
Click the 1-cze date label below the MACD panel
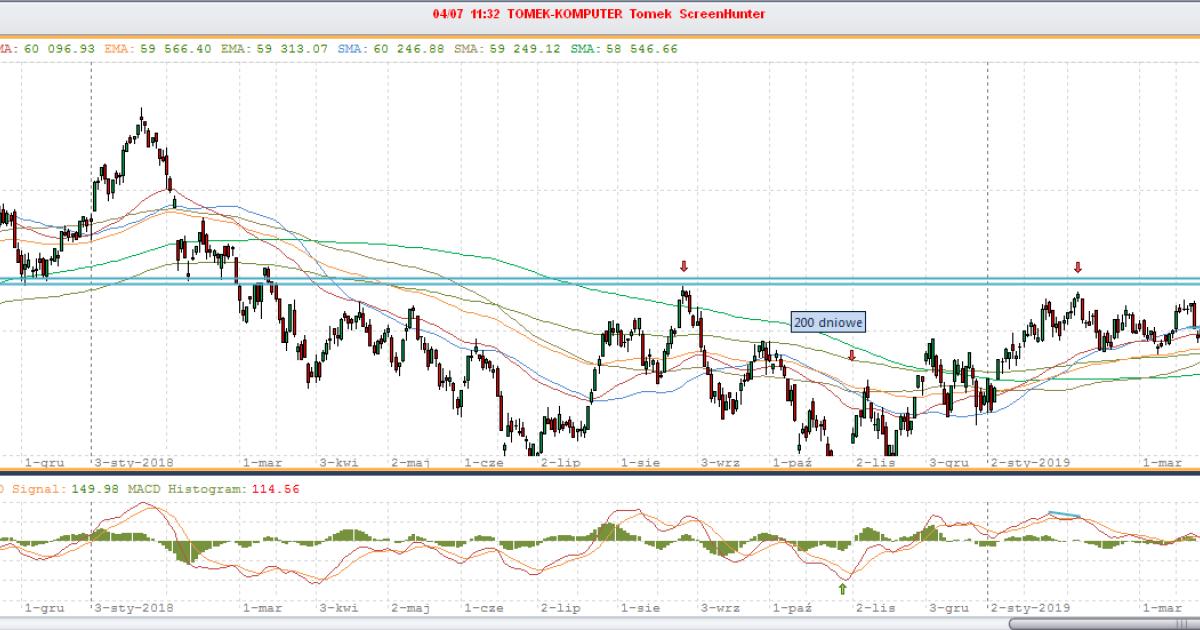[x=484, y=607]
